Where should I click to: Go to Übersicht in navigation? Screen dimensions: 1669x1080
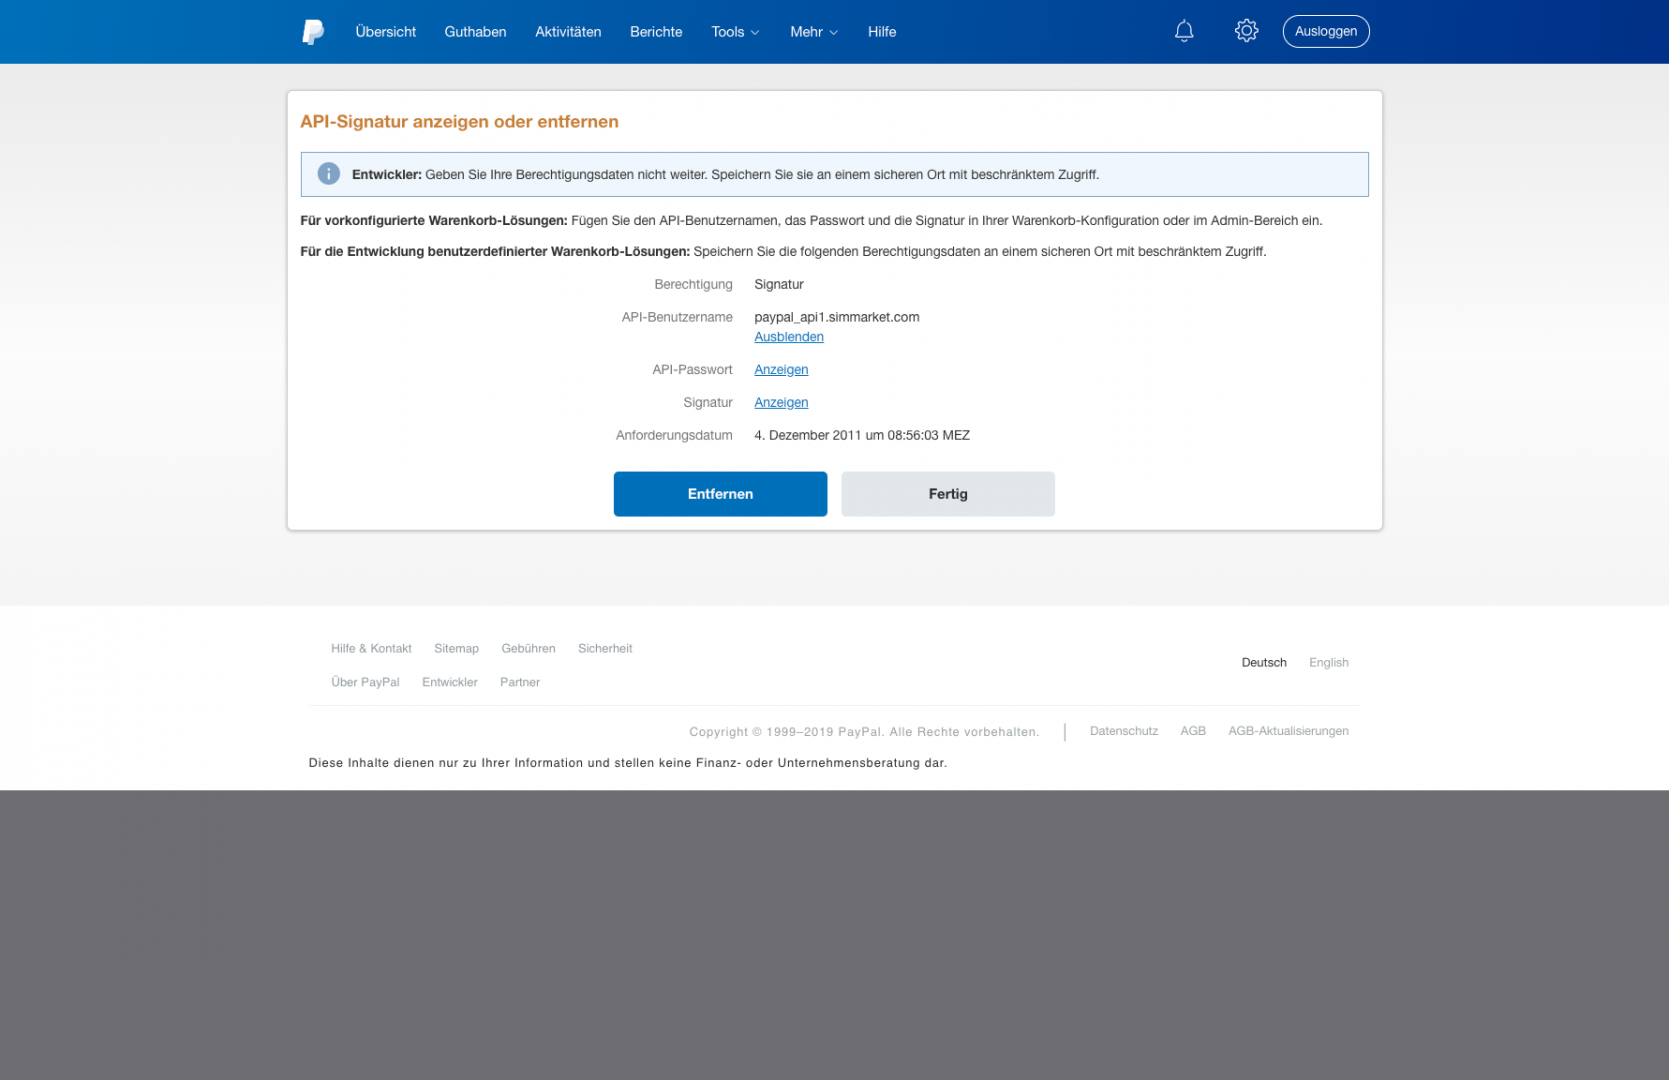(385, 32)
